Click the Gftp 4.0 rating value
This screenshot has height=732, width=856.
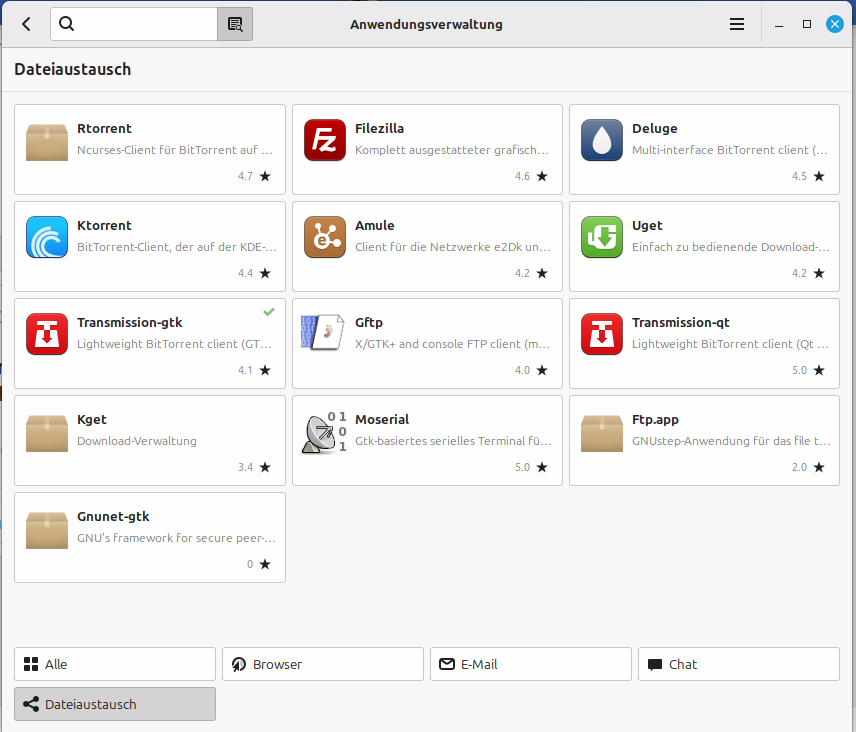tap(522, 370)
